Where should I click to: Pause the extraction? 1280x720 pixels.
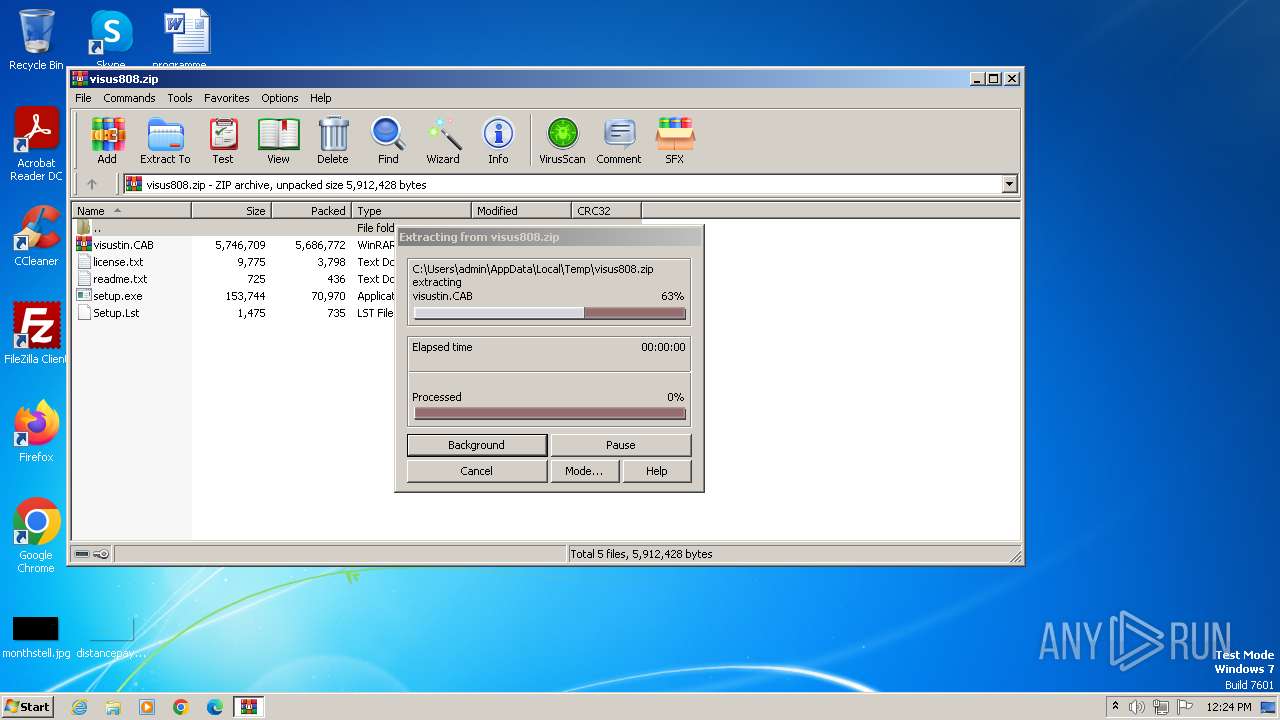click(x=621, y=445)
